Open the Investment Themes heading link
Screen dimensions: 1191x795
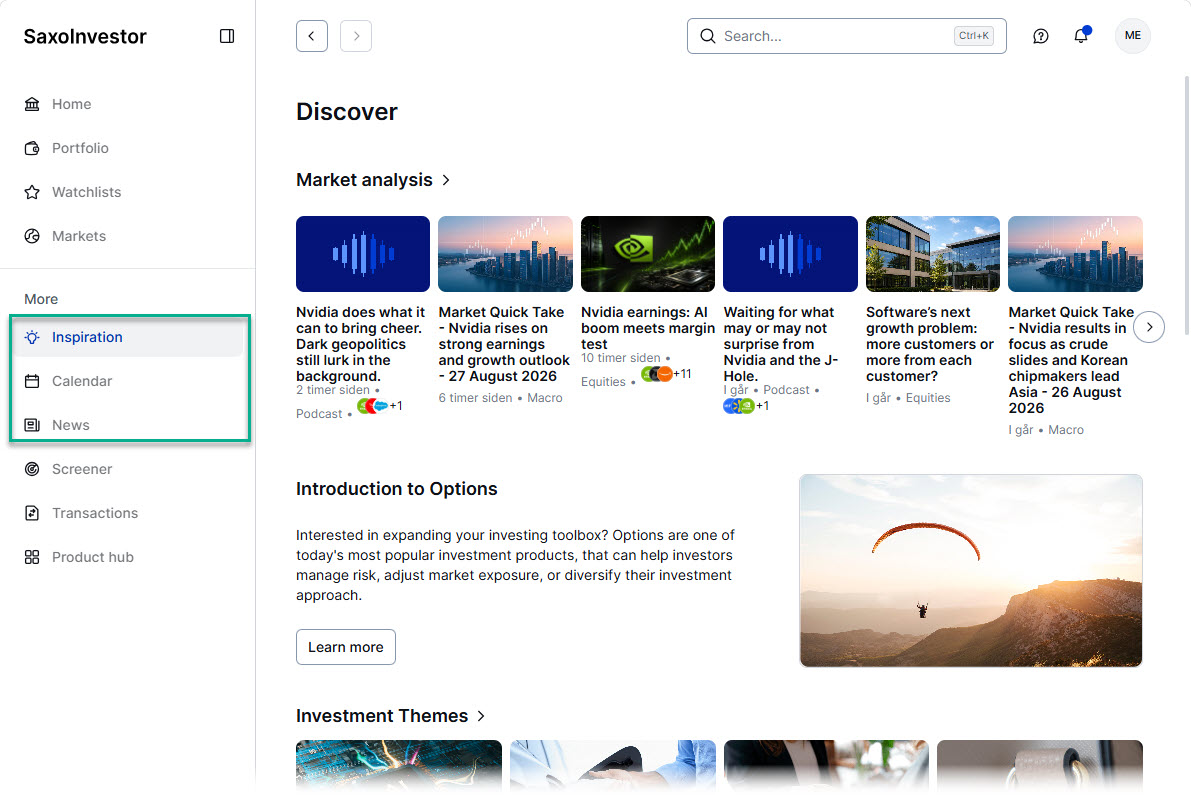pyautogui.click(x=381, y=716)
